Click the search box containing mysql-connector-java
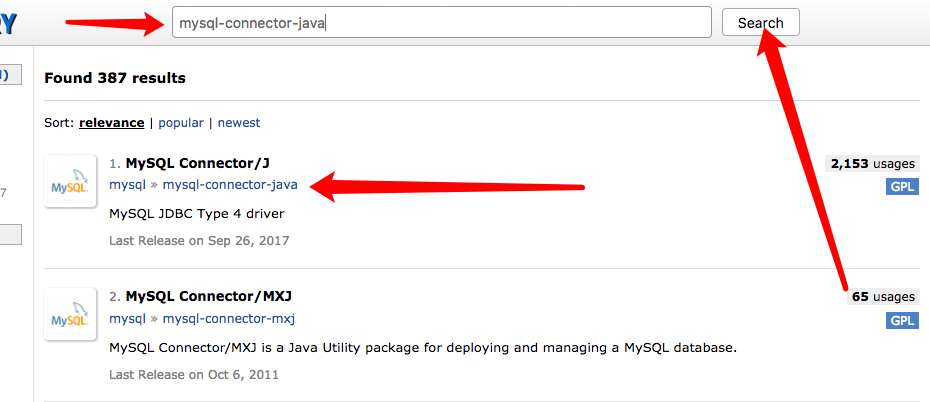This screenshot has width=930, height=402. point(441,23)
